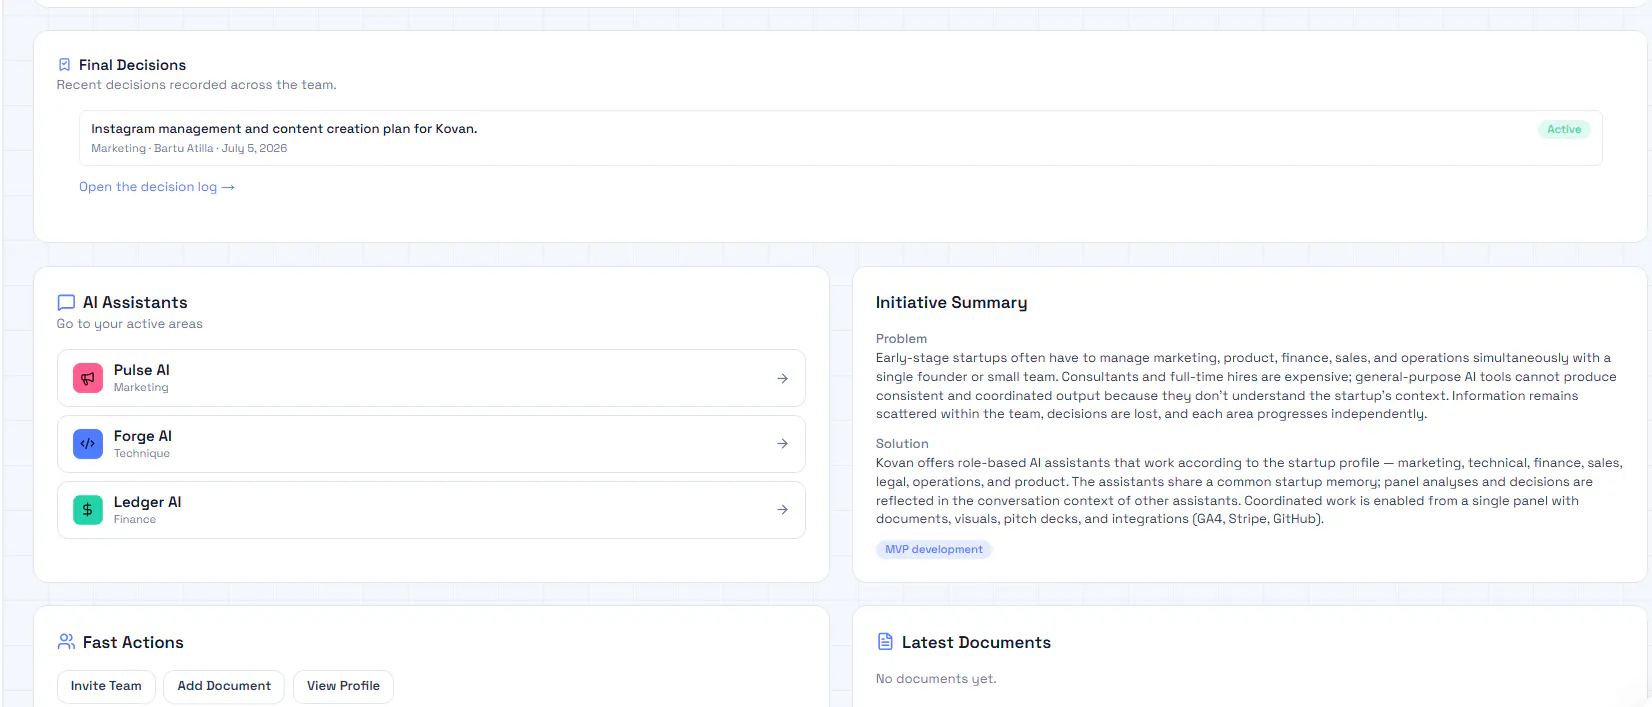Click the Fast Actions people icon
1652x707 pixels.
66,642
